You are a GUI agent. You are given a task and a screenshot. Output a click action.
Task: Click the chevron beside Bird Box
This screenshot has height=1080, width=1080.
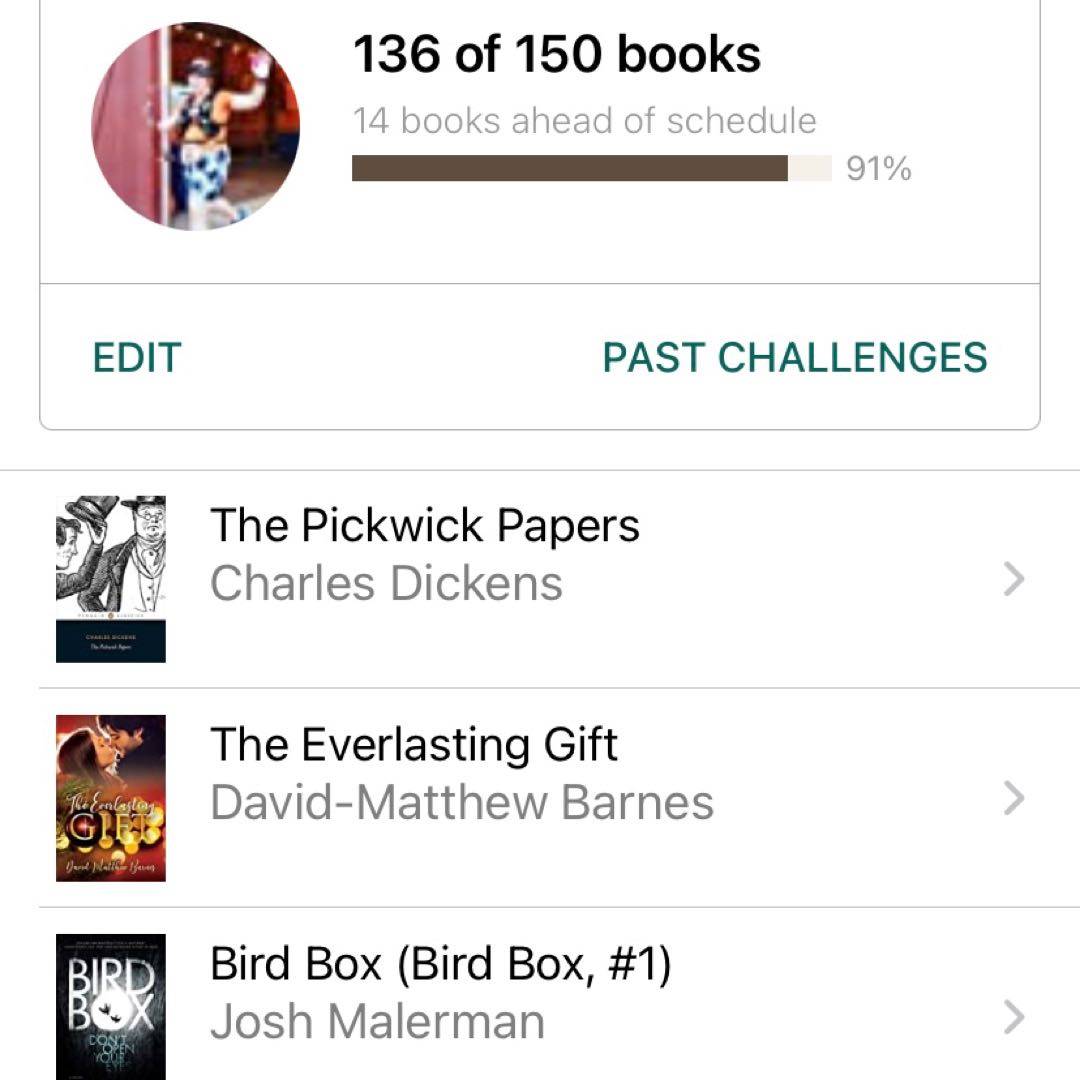pos(1014,1018)
